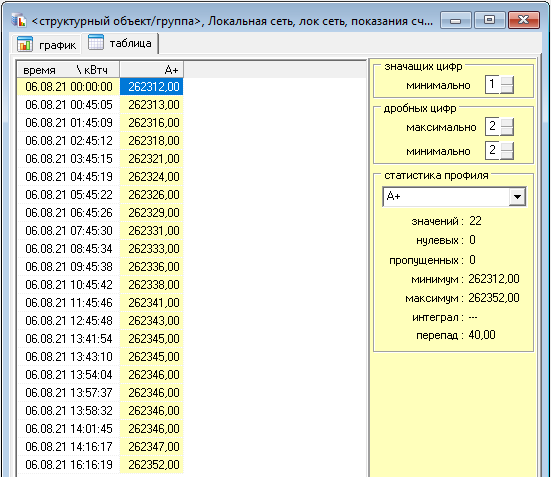Select the cell with value 262329,00

[x=151, y=213]
